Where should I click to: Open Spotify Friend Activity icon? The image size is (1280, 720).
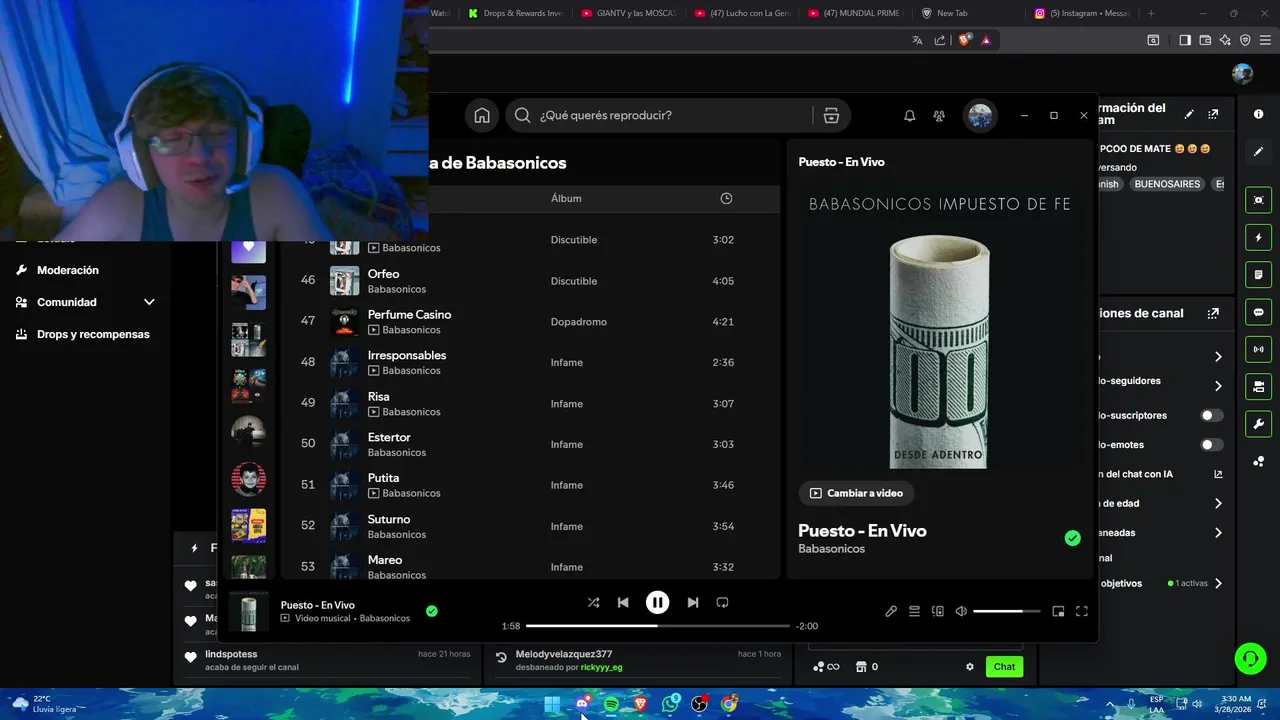point(939,116)
